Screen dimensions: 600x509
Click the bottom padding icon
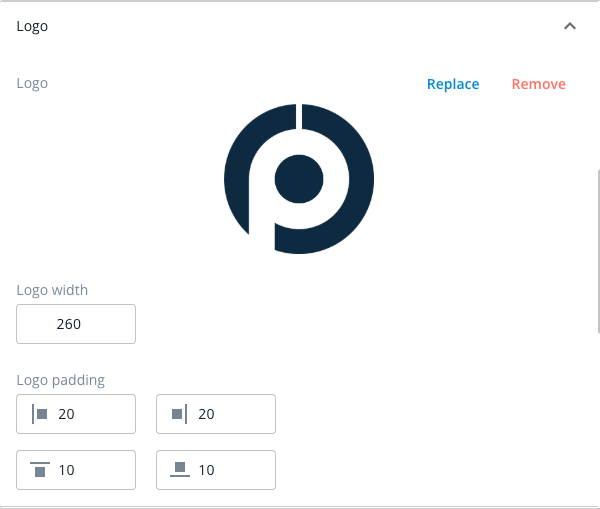point(180,470)
